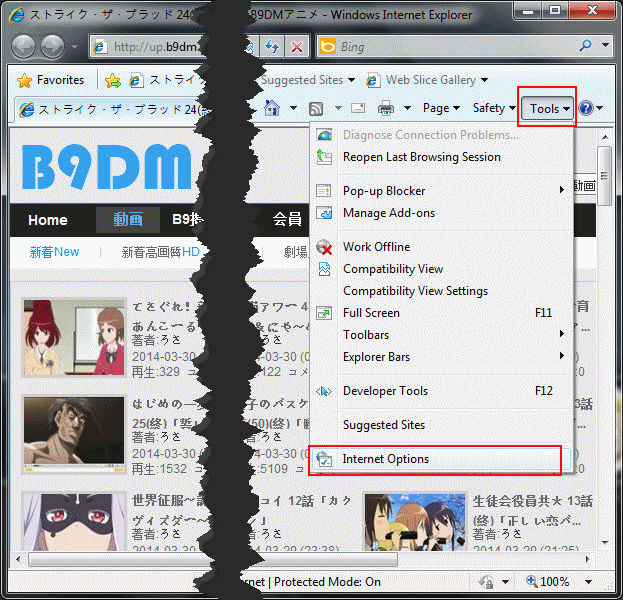Open the Favorites star button
The image size is (623, 600).
(x=50, y=80)
